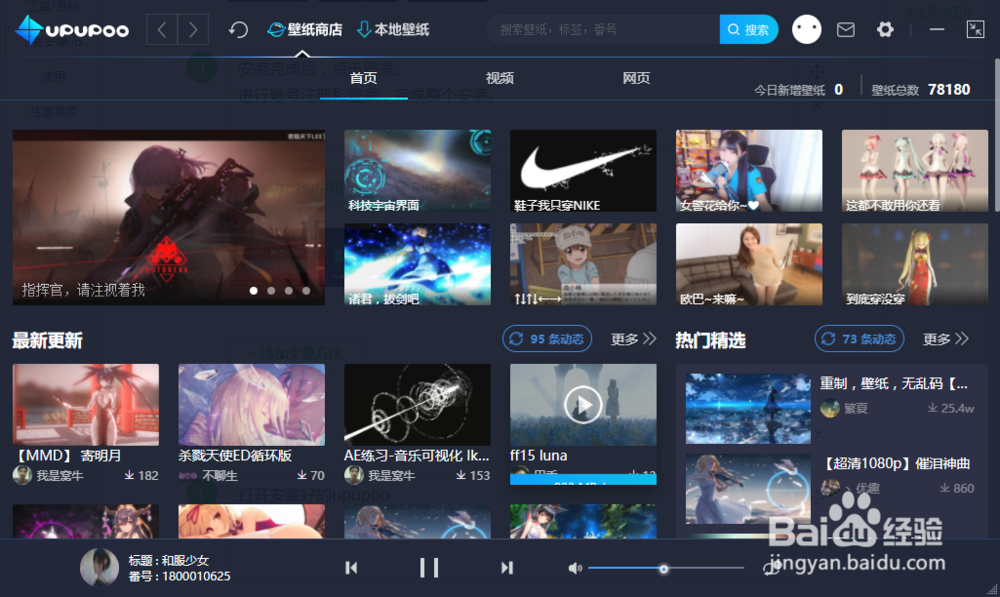Open the user avatar profile
This screenshot has height=597, width=1000.
(806, 29)
